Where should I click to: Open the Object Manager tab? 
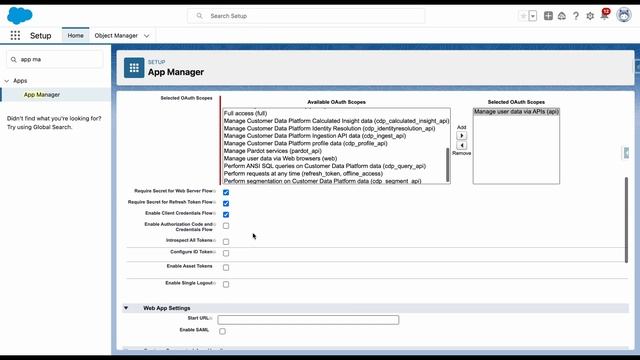[x=116, y=36]
